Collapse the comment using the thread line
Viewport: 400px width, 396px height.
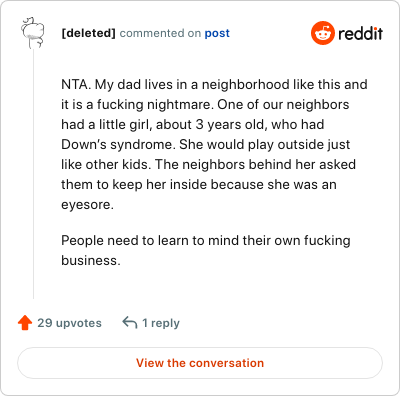[33, 173]
